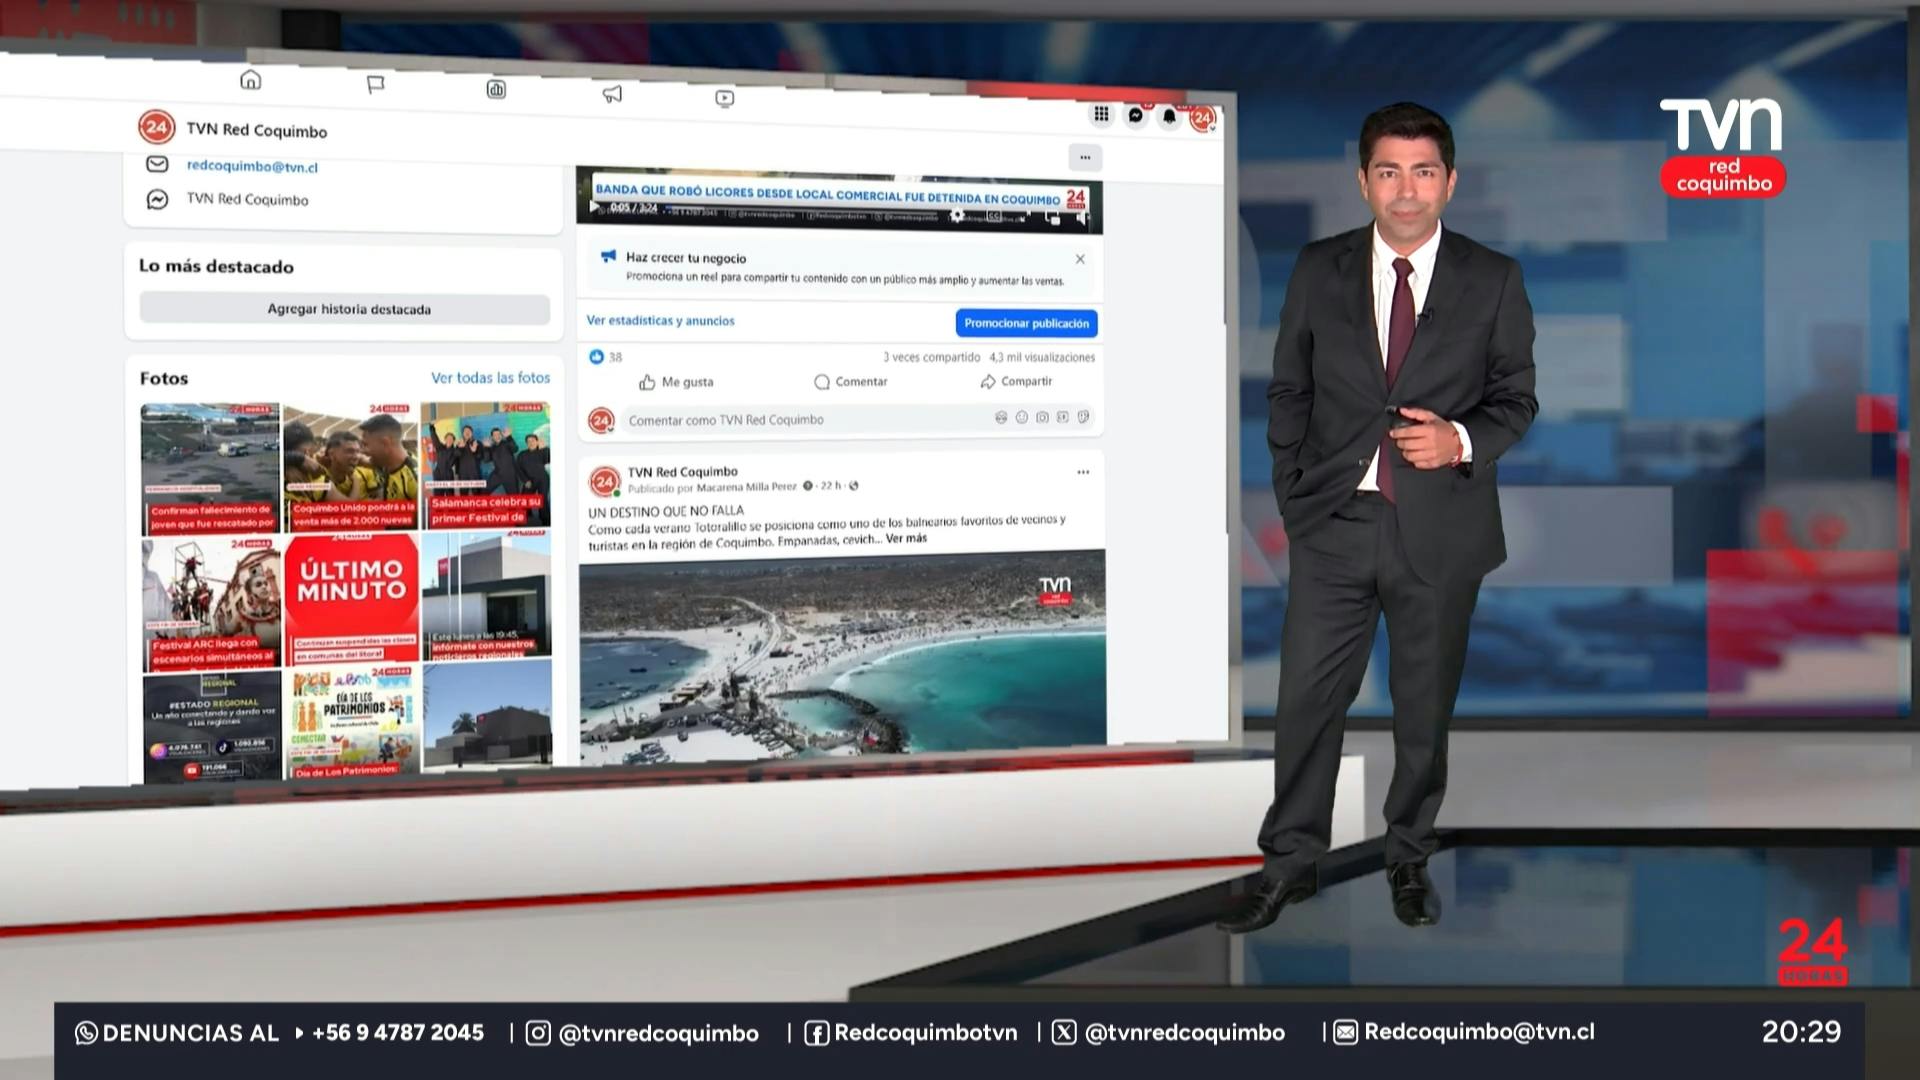Open the 'Día de los Patrimonios' photo thumbnail

[353, 724]
